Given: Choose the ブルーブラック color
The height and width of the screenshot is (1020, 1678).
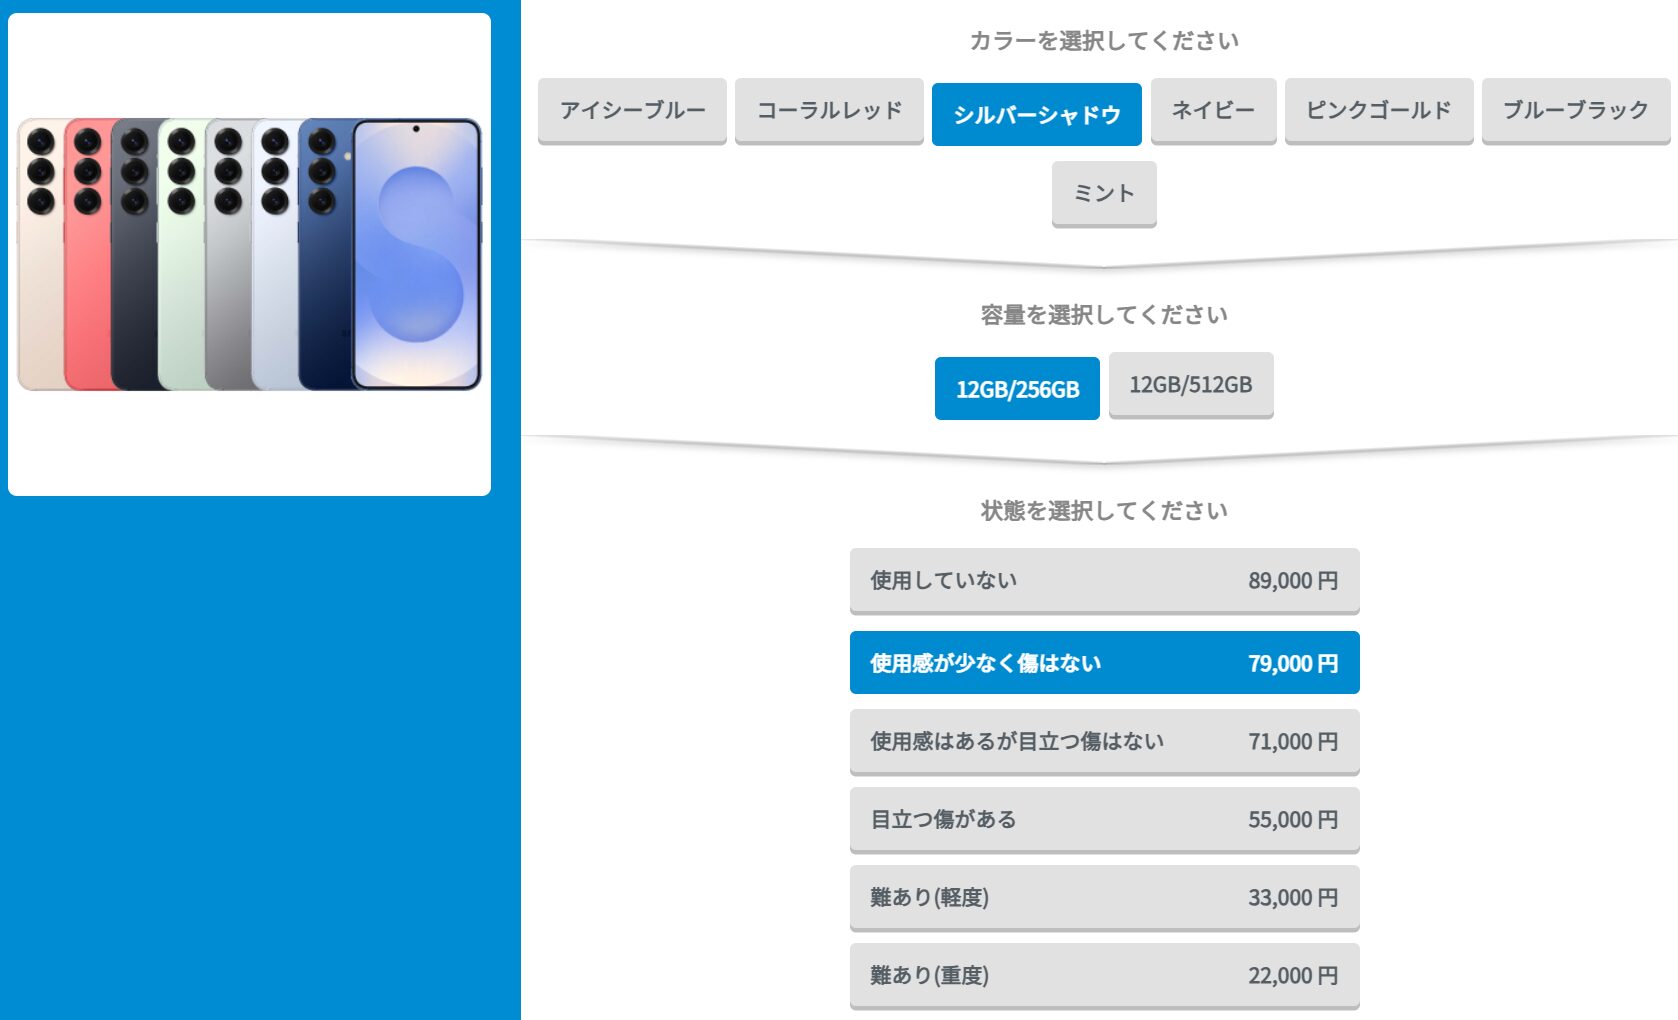Looking at the screenshot, I should (x=1575, y=110).
